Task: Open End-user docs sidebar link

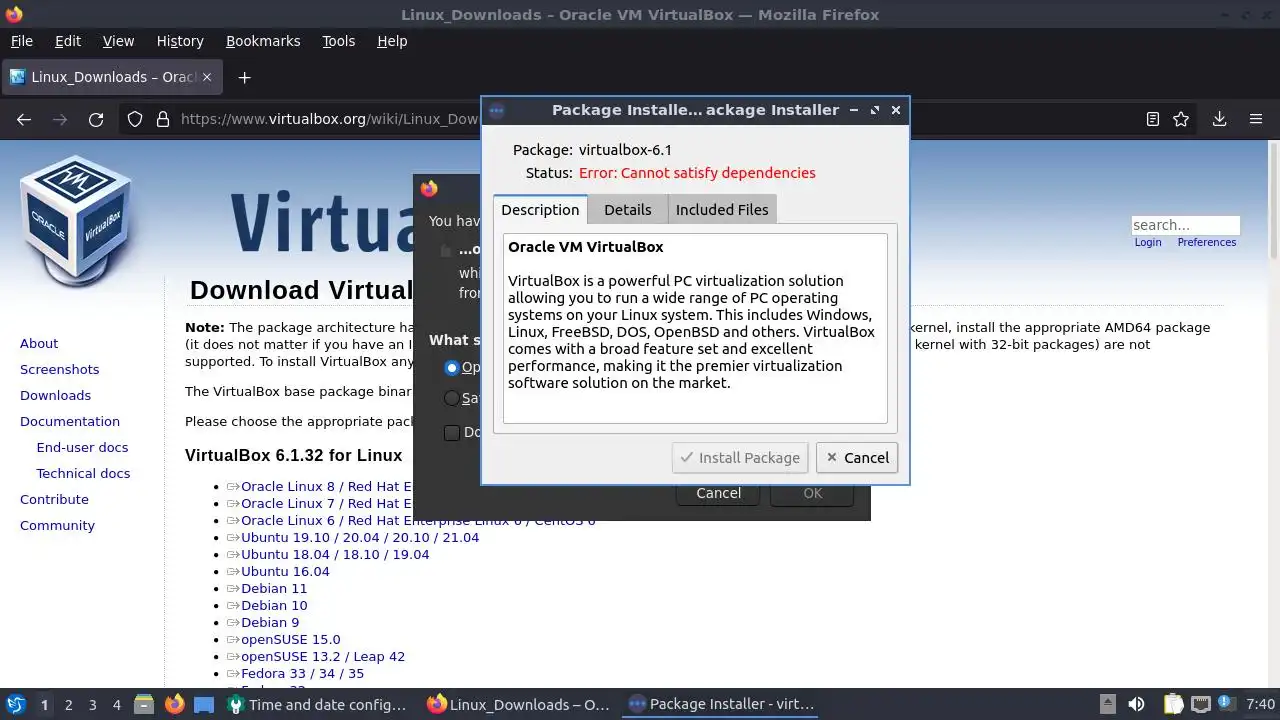Action: tap(82, 447)
